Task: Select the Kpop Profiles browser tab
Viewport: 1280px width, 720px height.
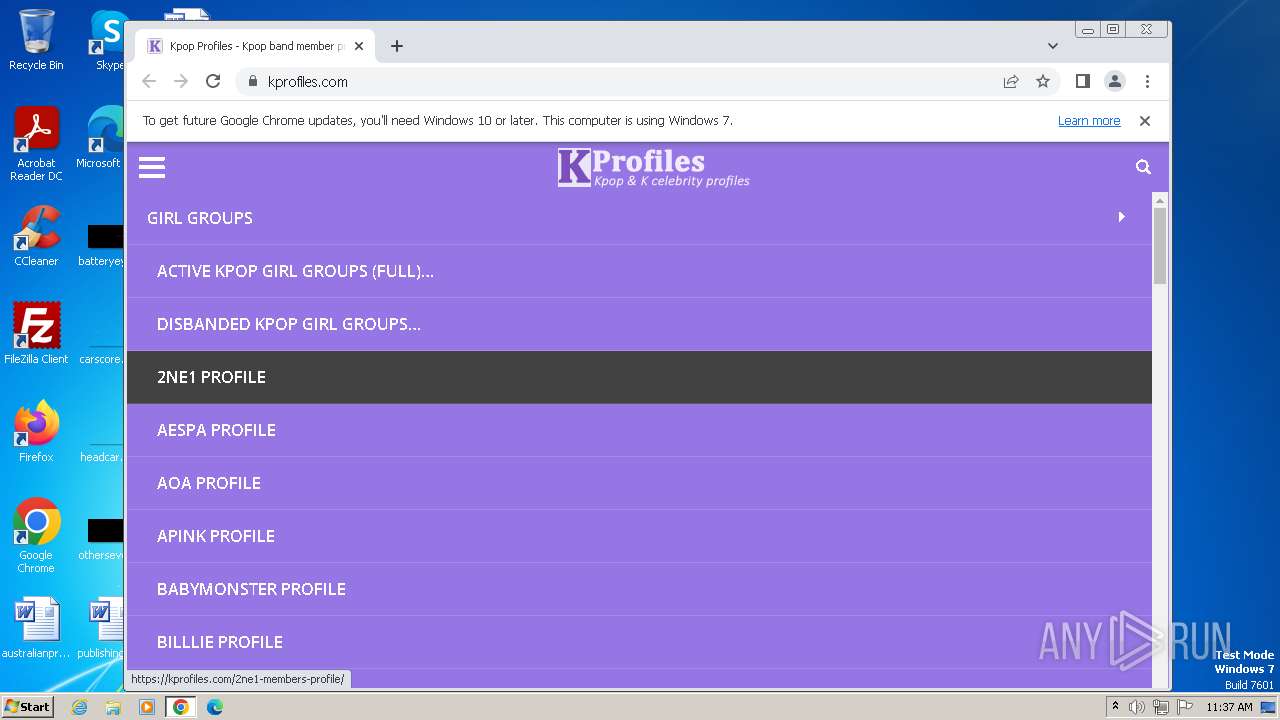Action: pyautogui.click(x=255, y=46)
